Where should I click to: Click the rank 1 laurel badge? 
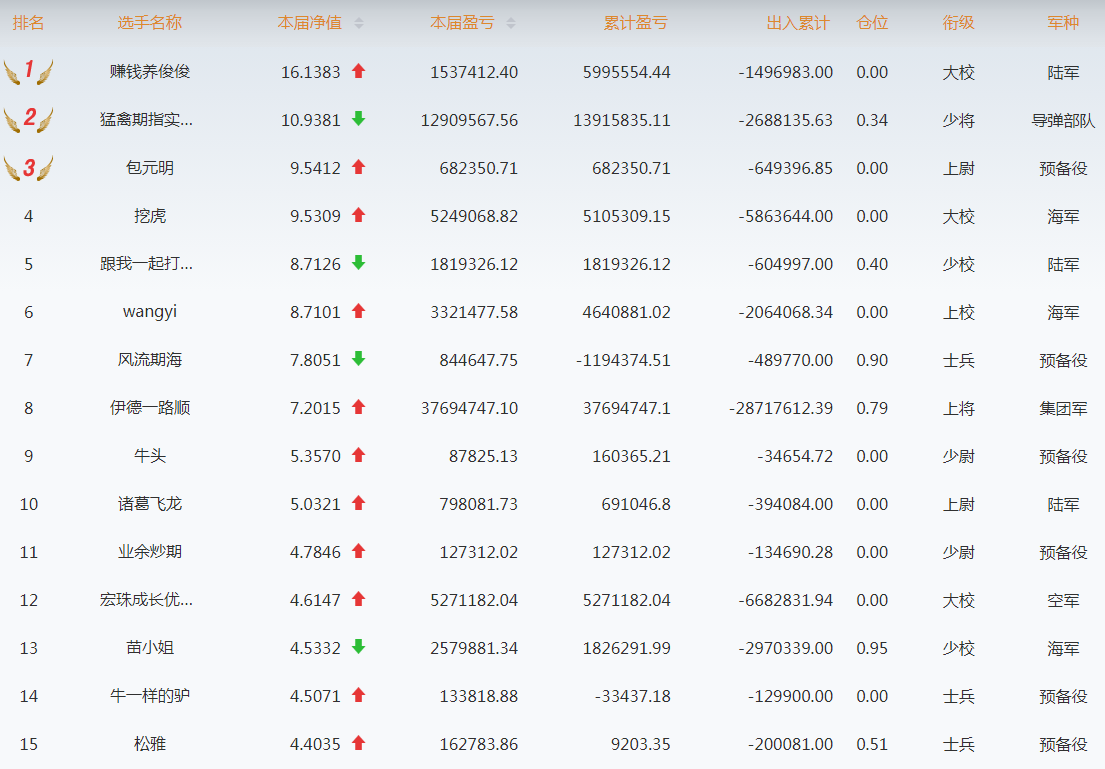[x=28, y=71]
